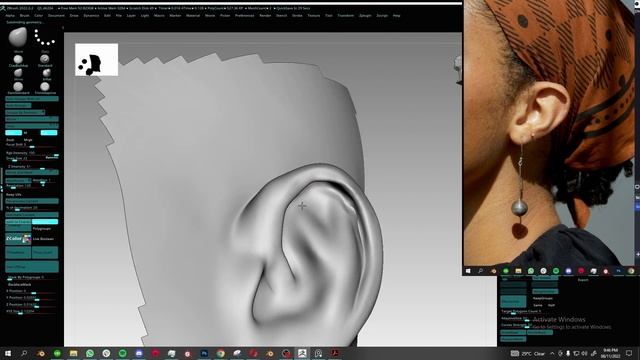Open Windows search on the bottom taskbar
The width and height of the screenshot is (640, 360).
coord(24,353)
